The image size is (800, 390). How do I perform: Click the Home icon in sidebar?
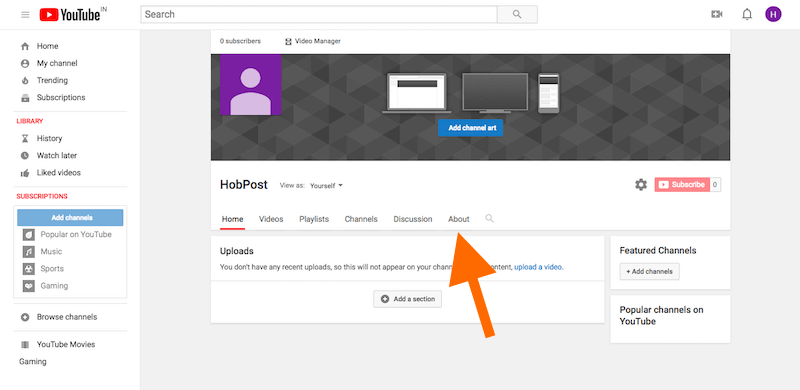(x=24, y=46)
